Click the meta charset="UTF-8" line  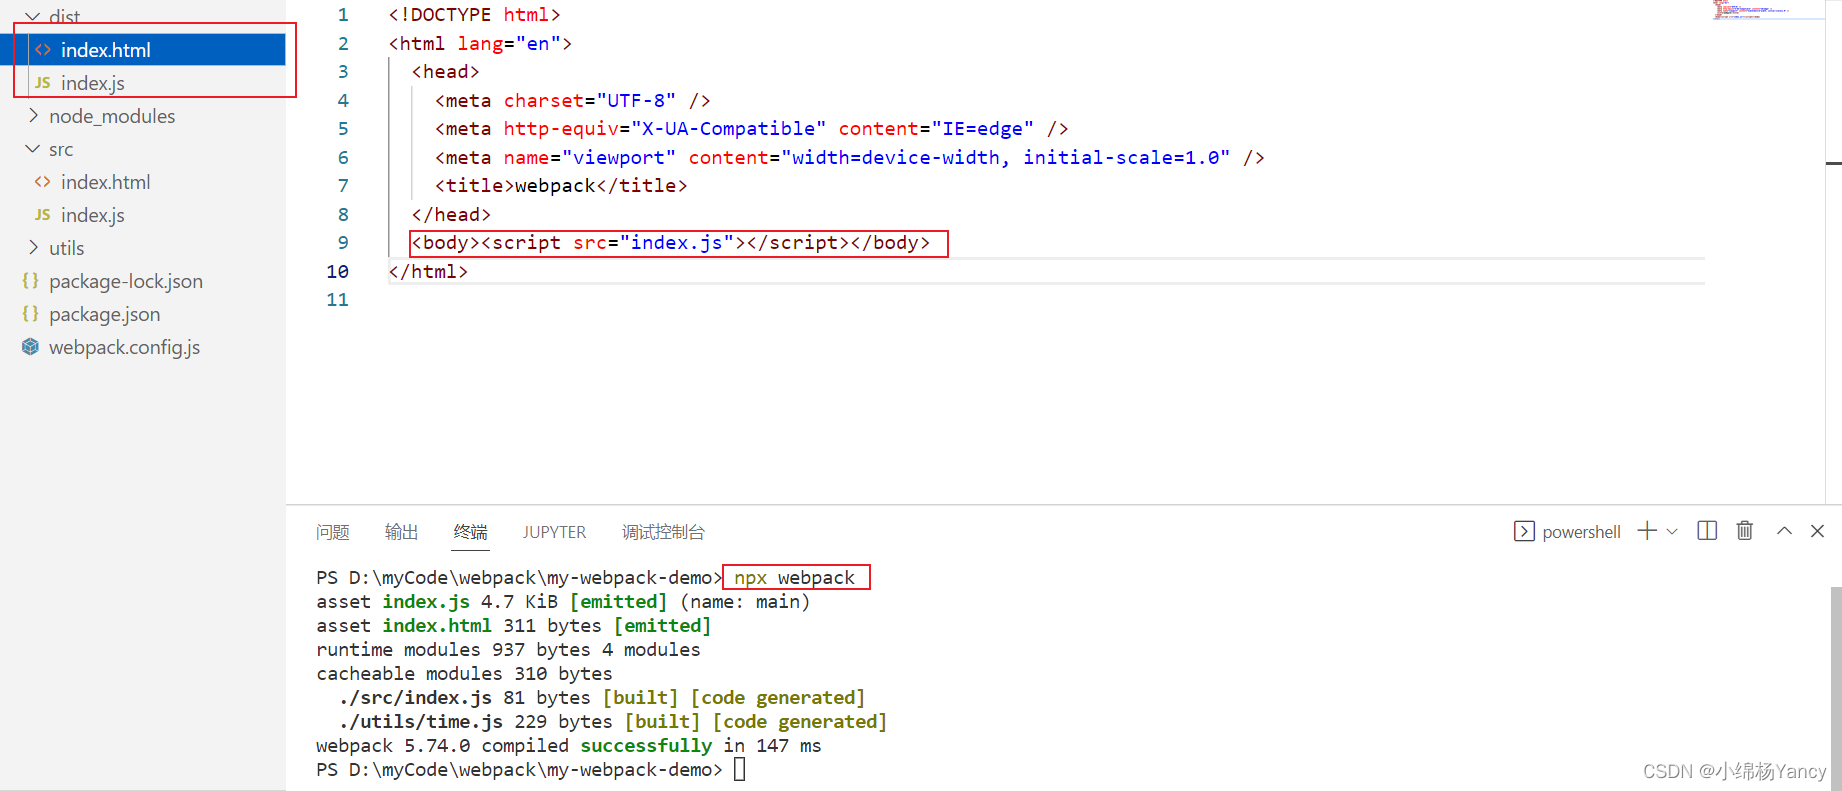pos(573,101)
